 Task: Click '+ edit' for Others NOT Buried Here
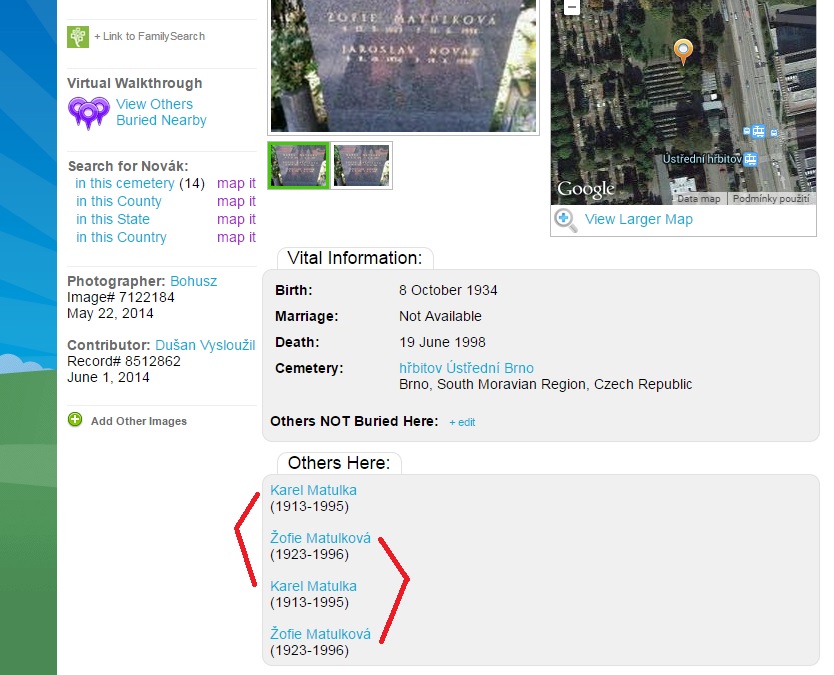tap(462, 422)
